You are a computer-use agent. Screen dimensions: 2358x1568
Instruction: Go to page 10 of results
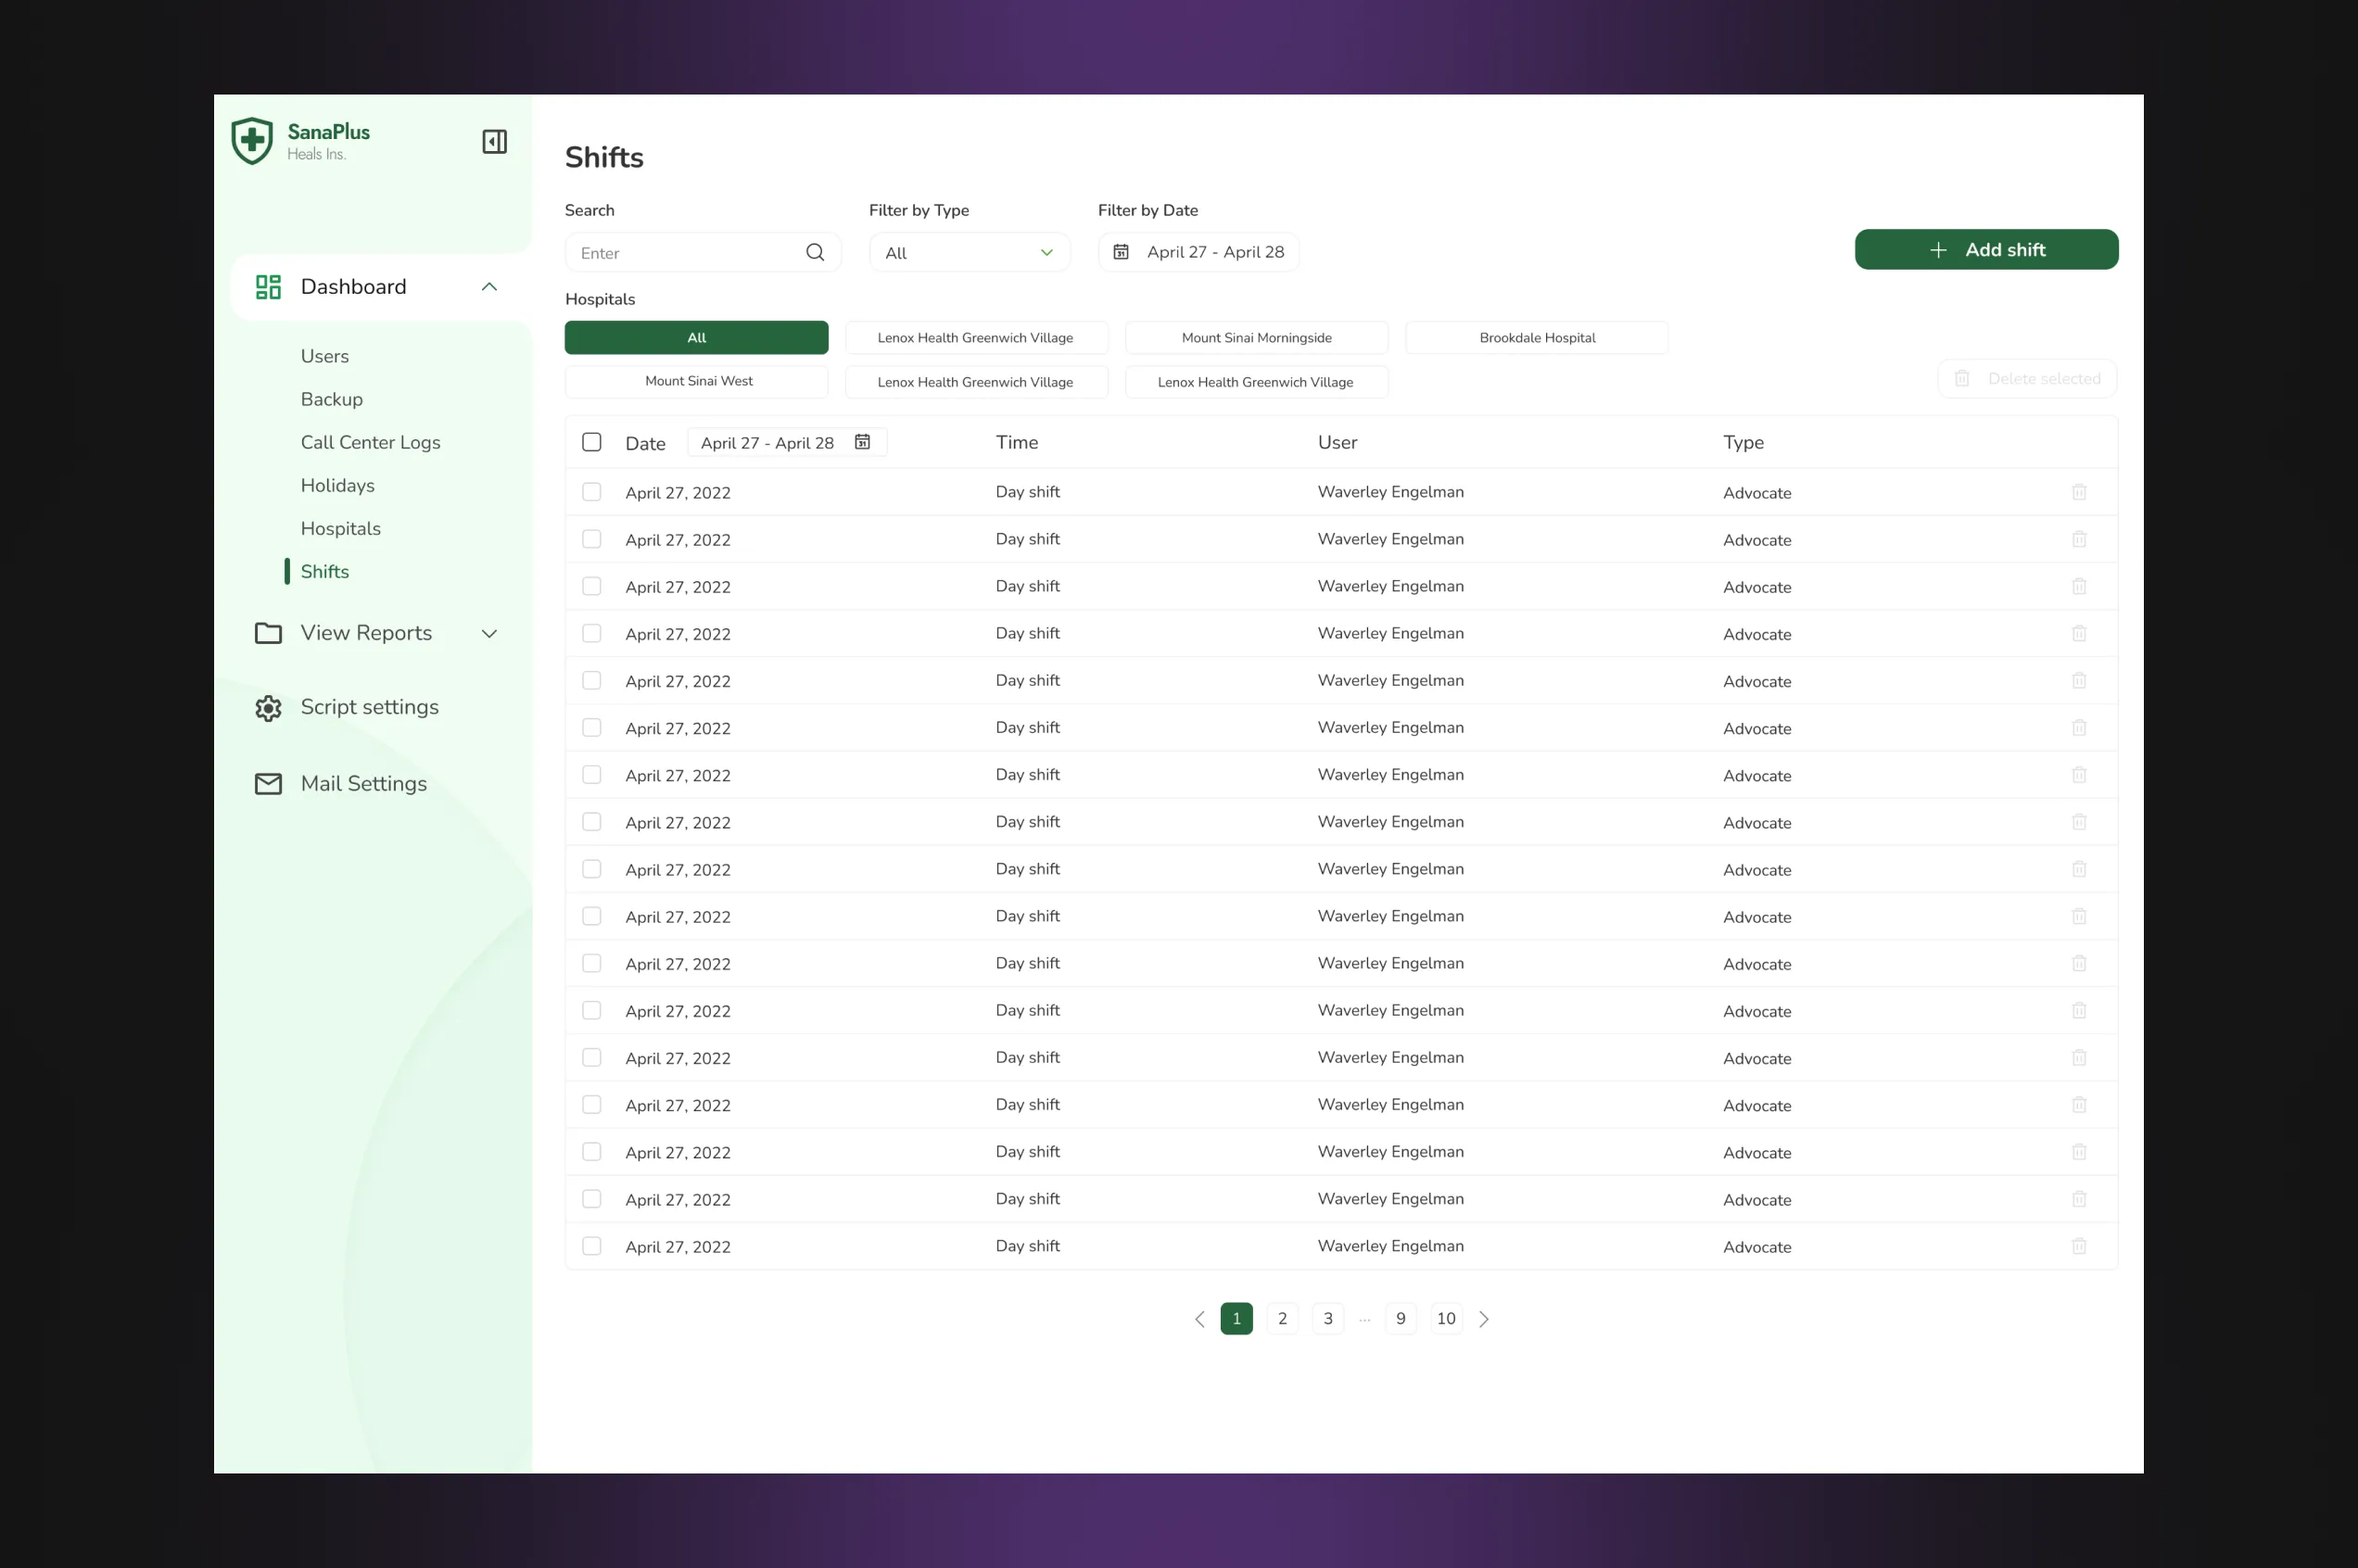1445,1319
